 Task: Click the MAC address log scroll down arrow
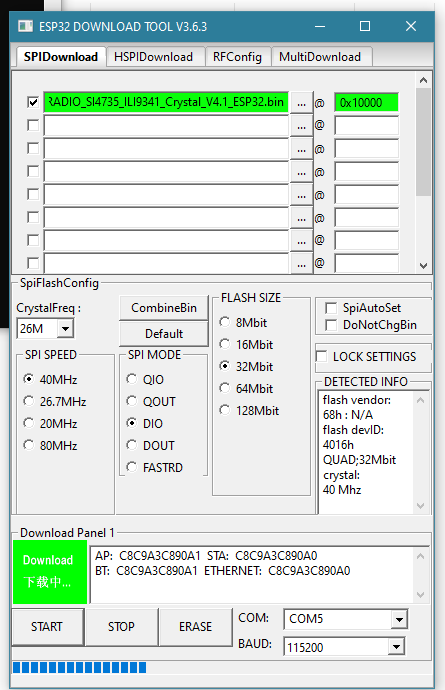click(x=420, y=595)
